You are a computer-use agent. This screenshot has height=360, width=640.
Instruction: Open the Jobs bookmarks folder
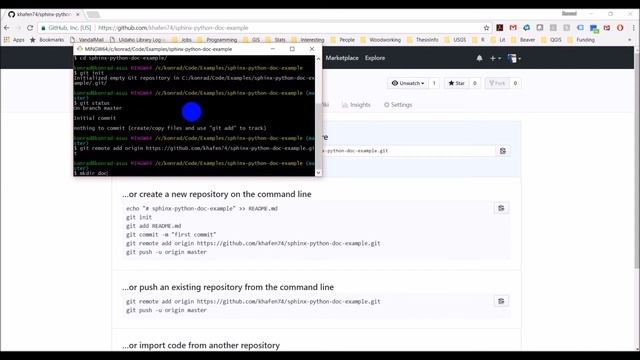point(182,40)
